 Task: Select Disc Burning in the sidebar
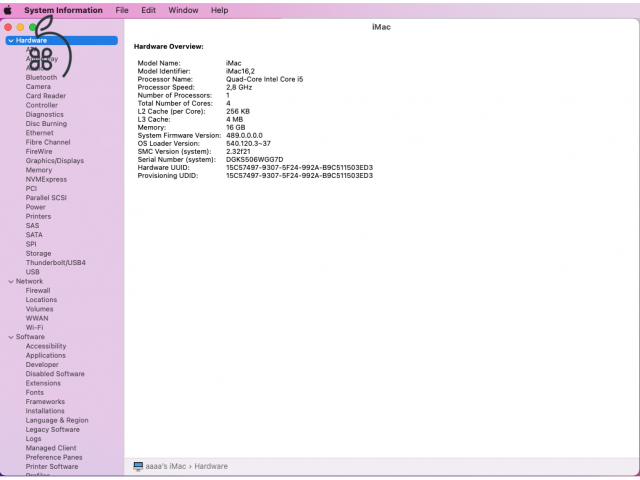pos(46,124)
